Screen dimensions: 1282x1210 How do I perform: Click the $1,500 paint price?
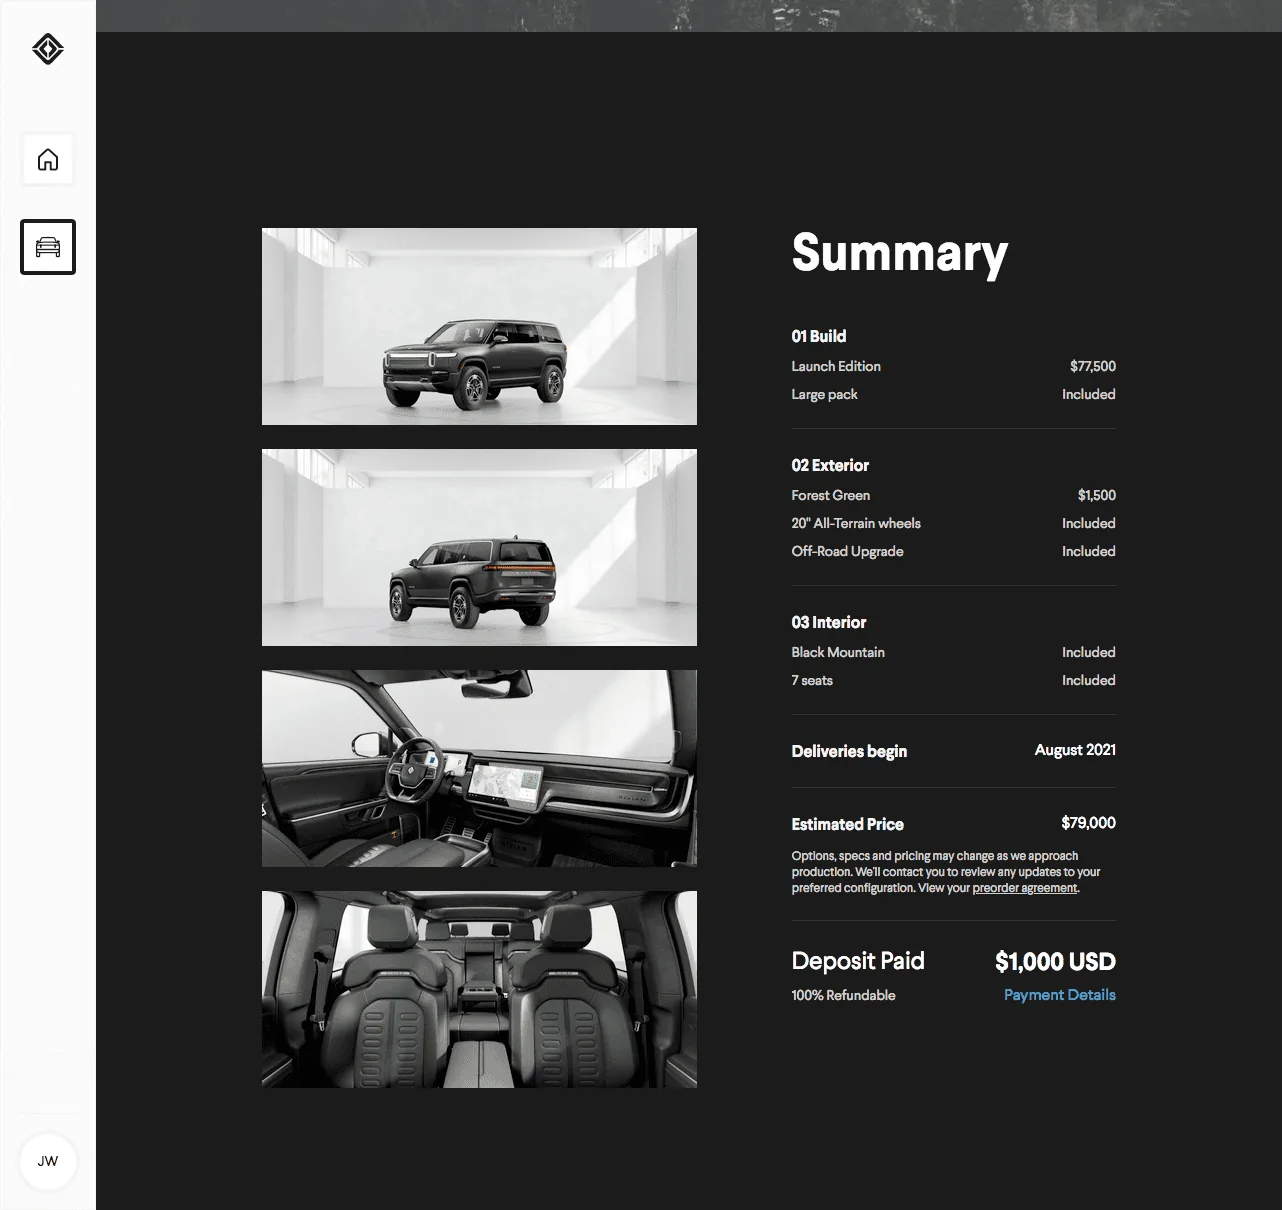pos(1097,495)
